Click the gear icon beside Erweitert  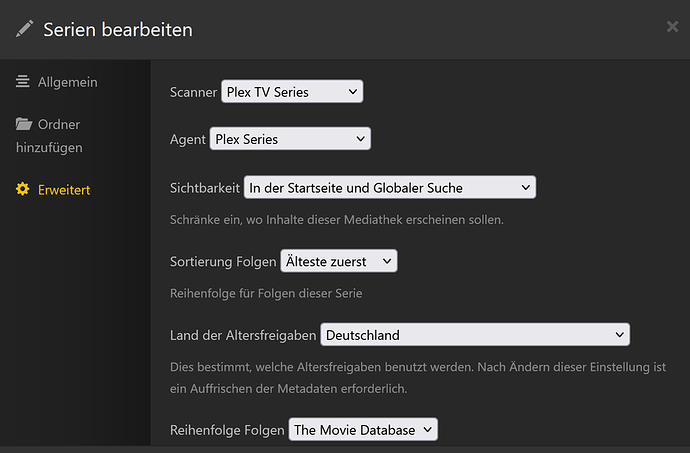[23, 190]
